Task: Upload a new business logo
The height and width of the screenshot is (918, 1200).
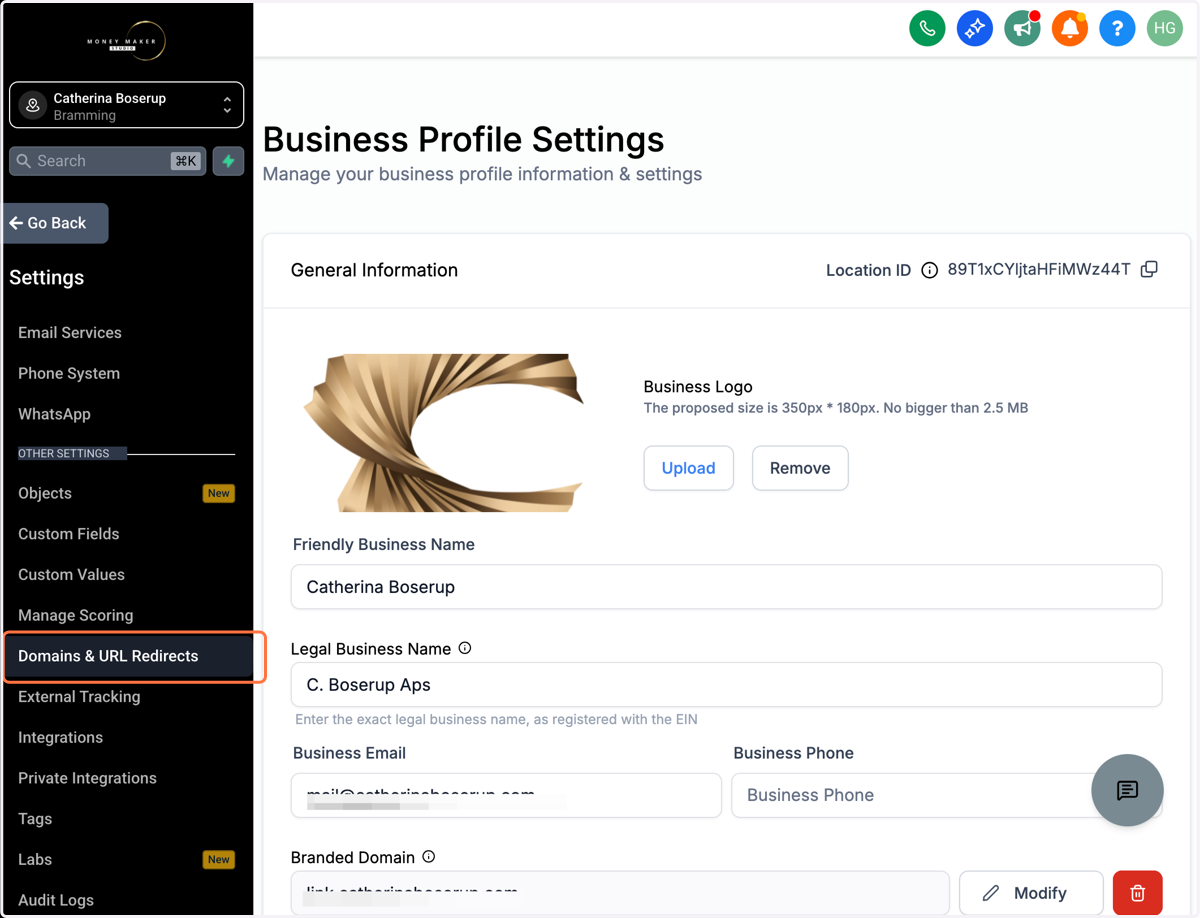Action: pyautogui.click(x=688, y=468)
